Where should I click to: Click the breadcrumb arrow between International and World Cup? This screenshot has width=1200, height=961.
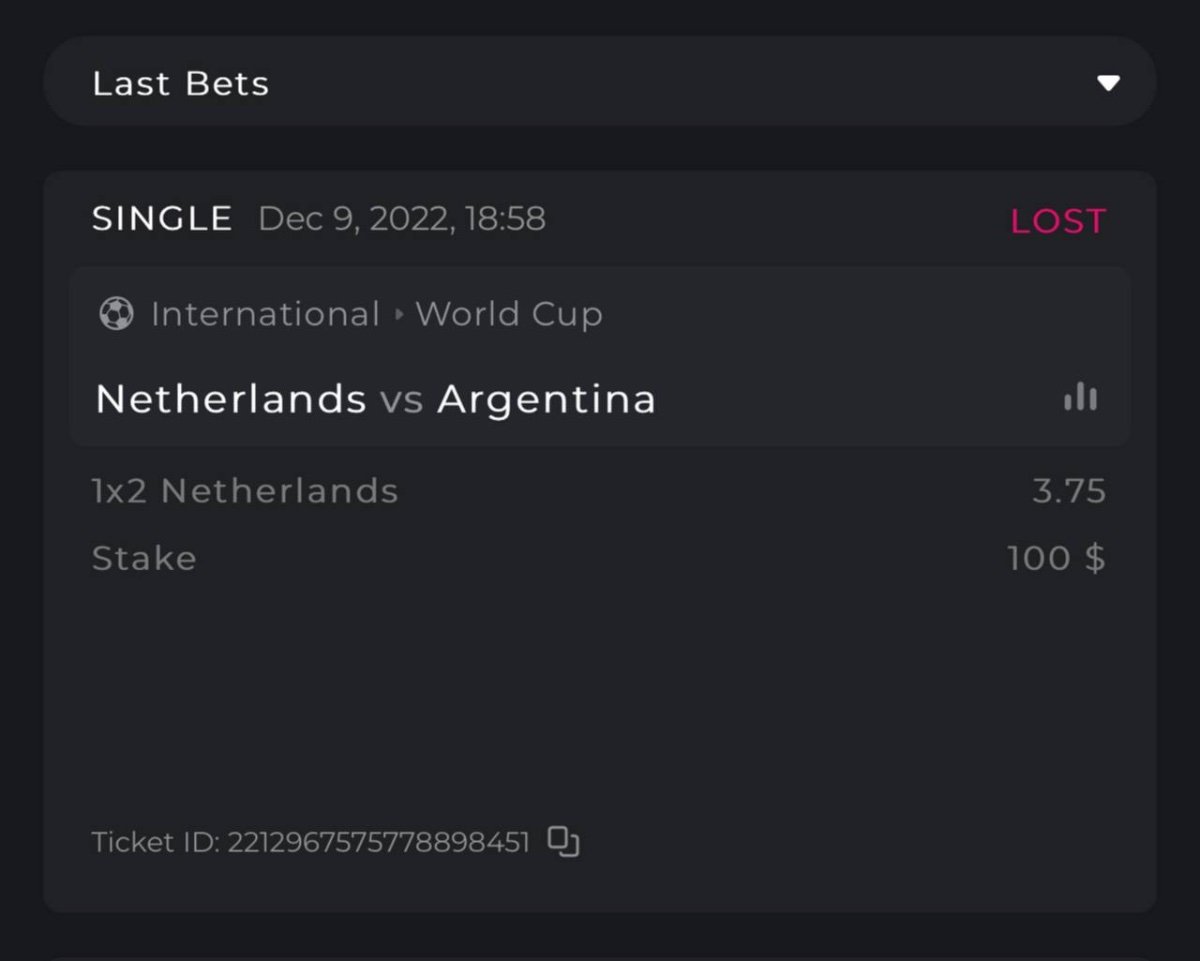pyautogui.click(x=399, y=315)
